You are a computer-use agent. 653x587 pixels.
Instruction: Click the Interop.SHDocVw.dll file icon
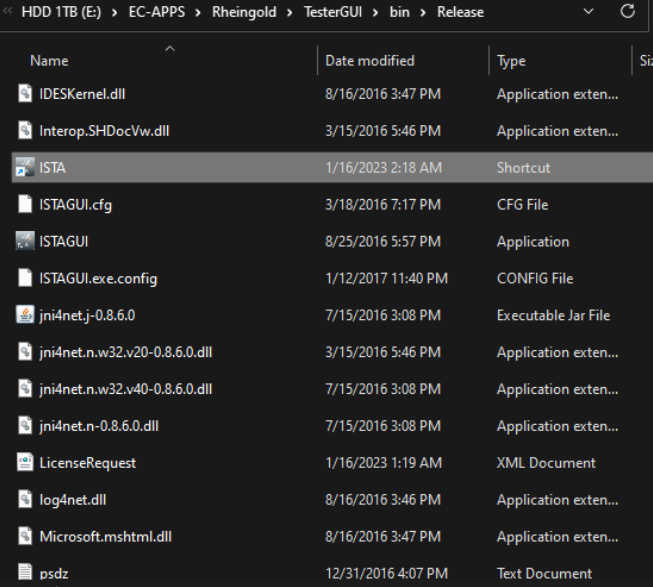point(25,130)
